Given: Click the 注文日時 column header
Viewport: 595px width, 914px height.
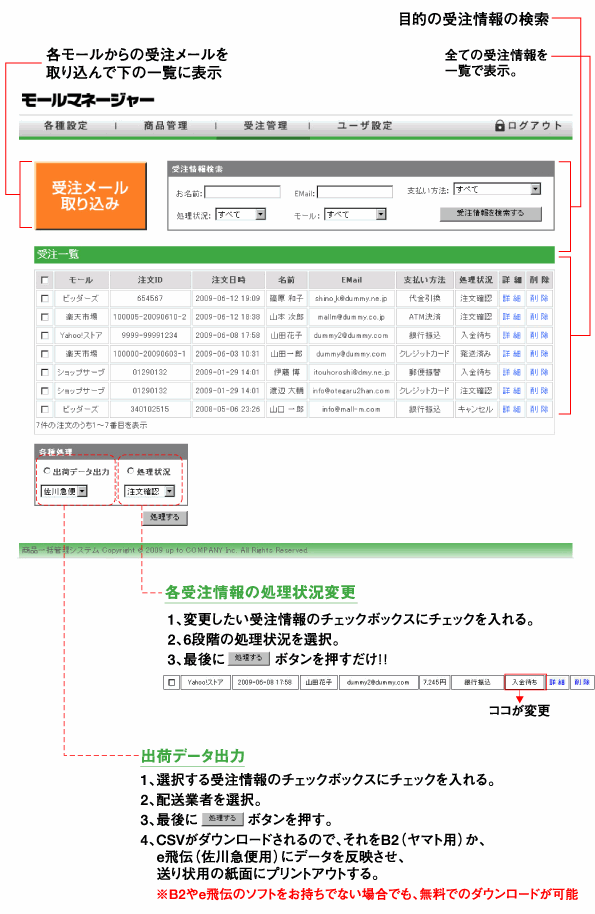Looking at the screenshot, I should tap(228, 280).
